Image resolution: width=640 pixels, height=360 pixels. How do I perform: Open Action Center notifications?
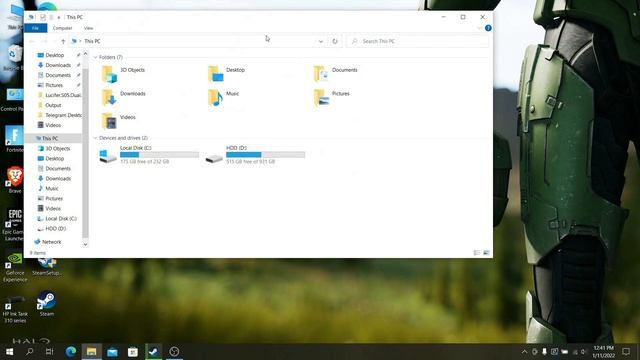pos(626,351)
